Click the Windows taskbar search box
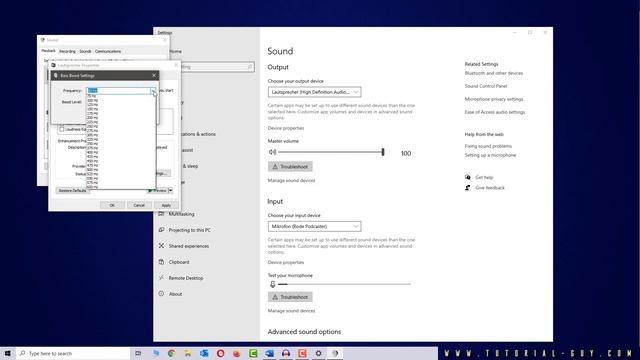This screenshot has width=640, height=360. pos(73,353)
